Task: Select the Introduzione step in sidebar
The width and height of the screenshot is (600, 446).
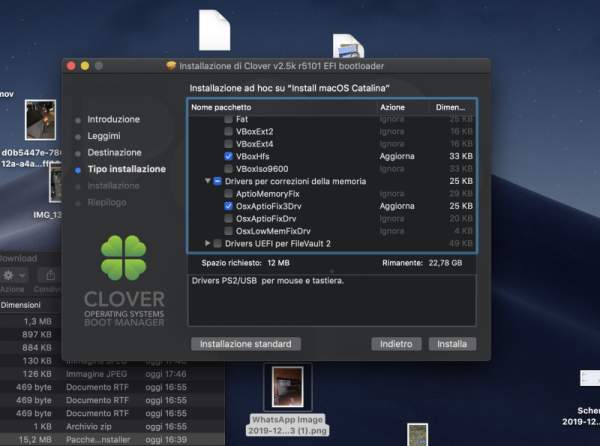Action: (x=114, y=119)
